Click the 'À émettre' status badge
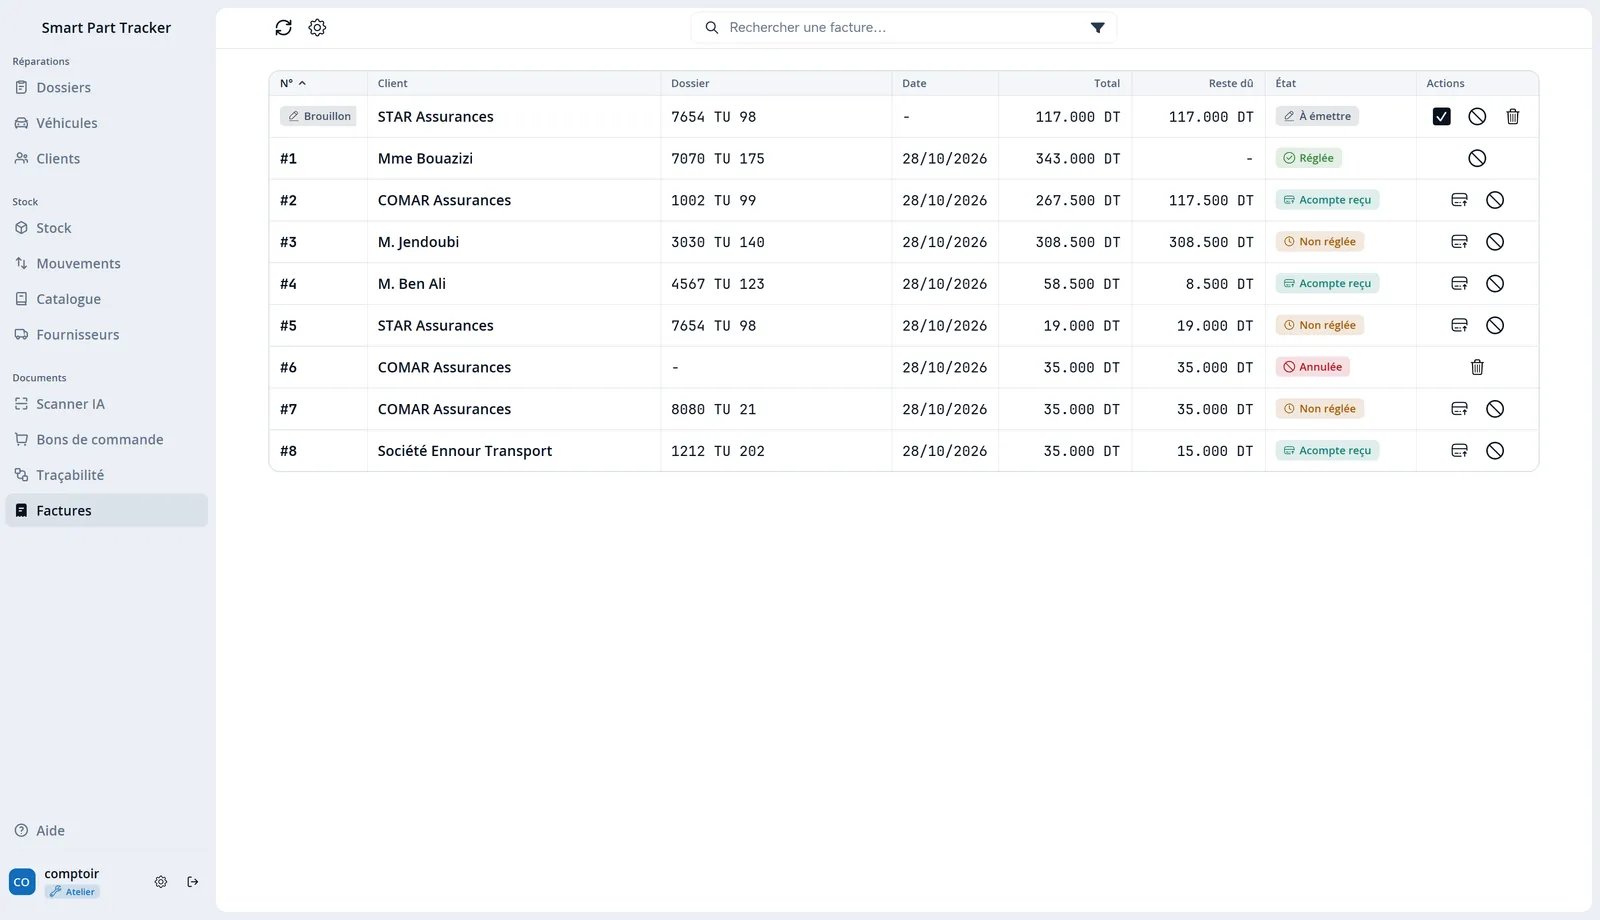 tap(1317, 117)
